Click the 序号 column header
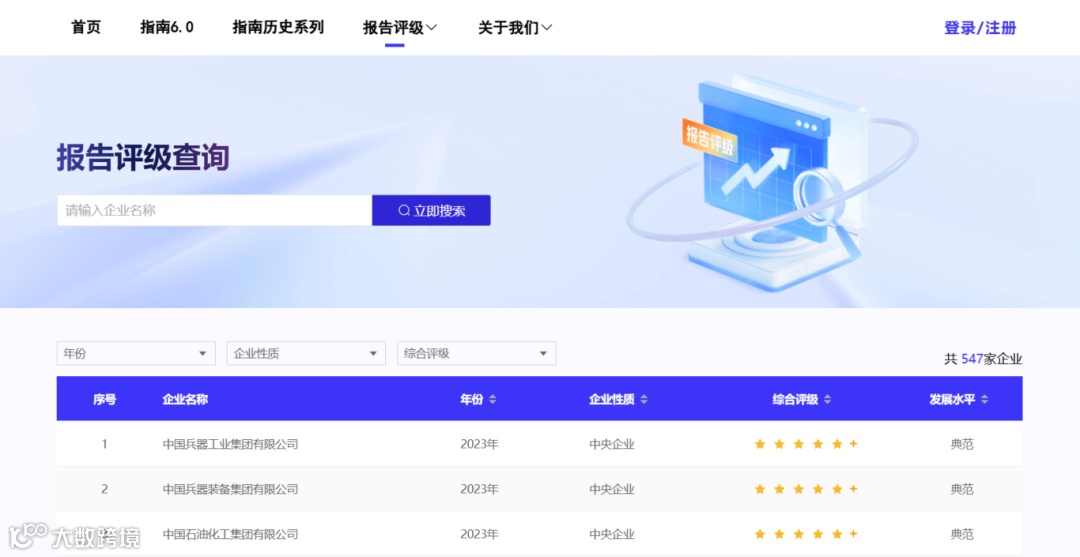1080x557 pixels. (x=105, y=399)
